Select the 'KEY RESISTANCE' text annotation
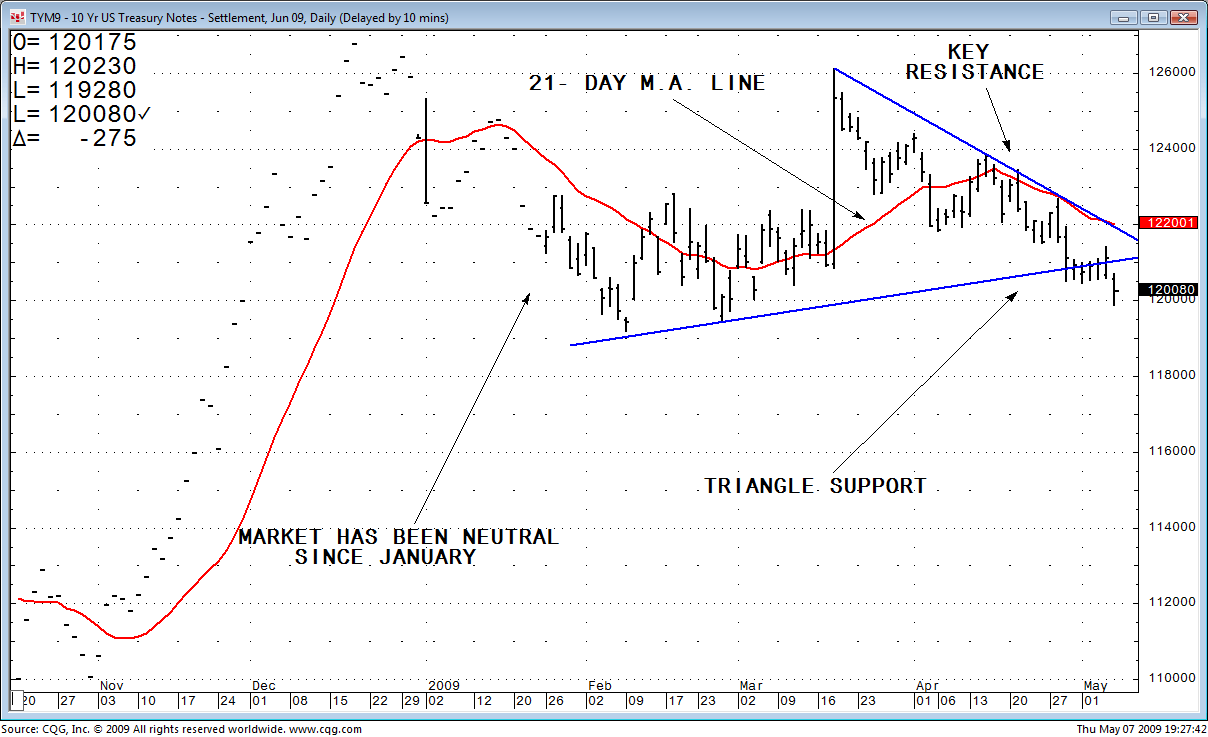The height and width of the screenshot is (737, 1208). click(x=974, y=63)
